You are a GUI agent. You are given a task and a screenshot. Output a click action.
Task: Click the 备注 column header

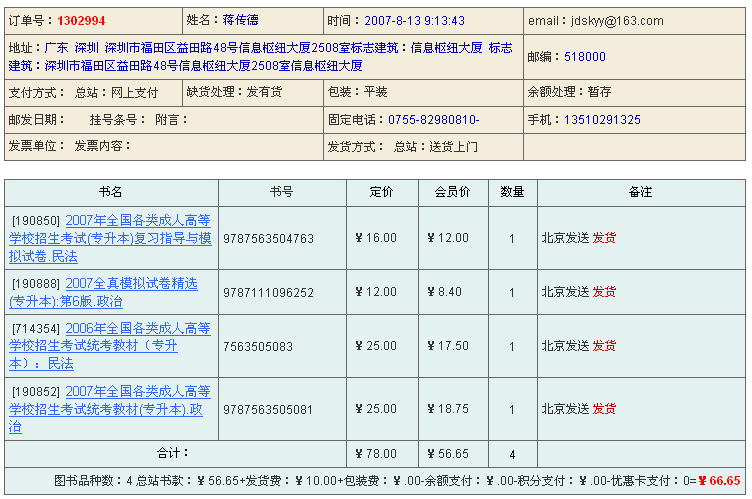click(640, 192)
